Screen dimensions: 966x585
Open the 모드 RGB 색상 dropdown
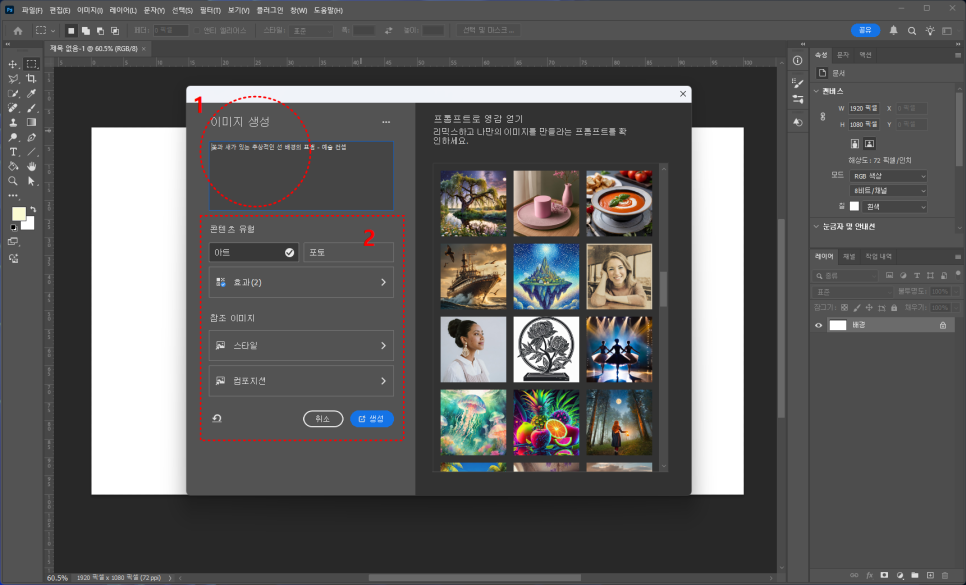(888, 176)
